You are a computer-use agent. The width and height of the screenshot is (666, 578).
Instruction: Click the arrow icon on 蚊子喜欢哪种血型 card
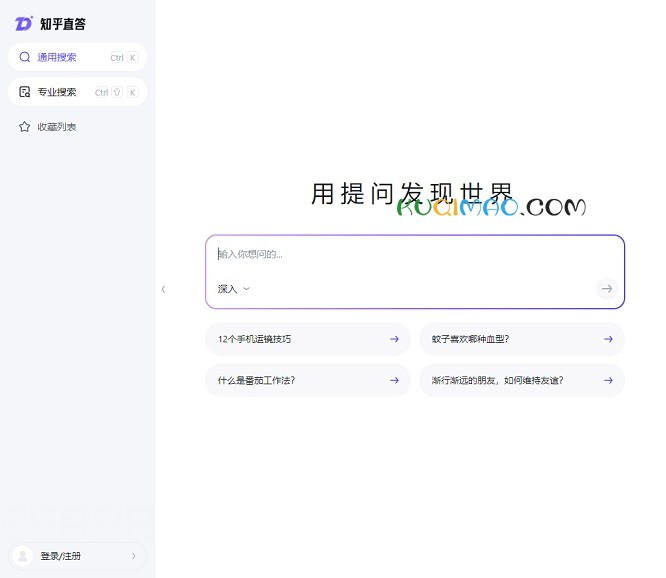(608, 339)
